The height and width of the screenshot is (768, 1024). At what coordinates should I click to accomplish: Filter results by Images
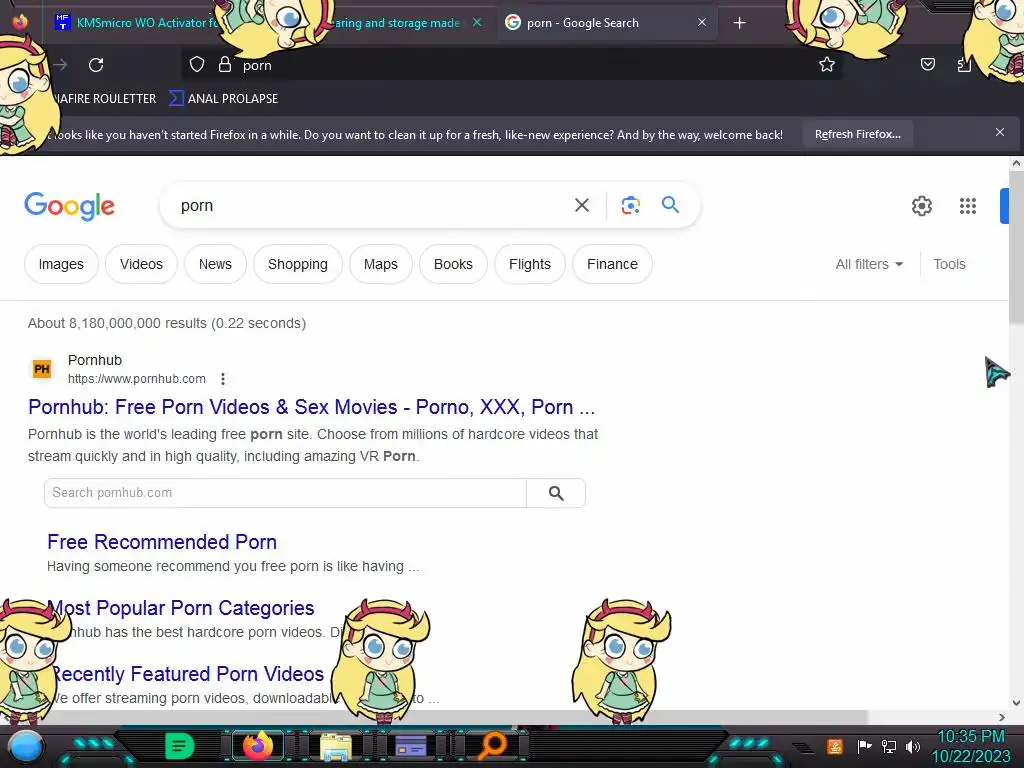[61, 264]
